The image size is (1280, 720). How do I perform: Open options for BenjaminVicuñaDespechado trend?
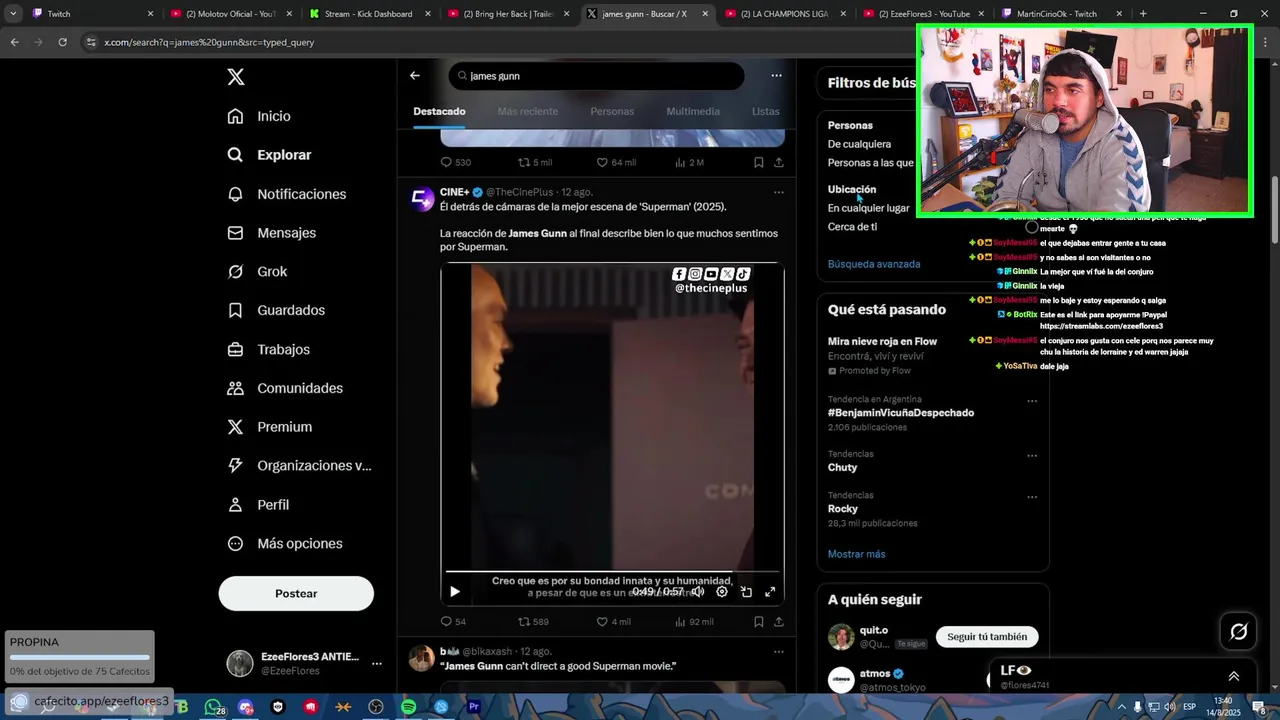pyautogui.click(x=1032, y=402)
